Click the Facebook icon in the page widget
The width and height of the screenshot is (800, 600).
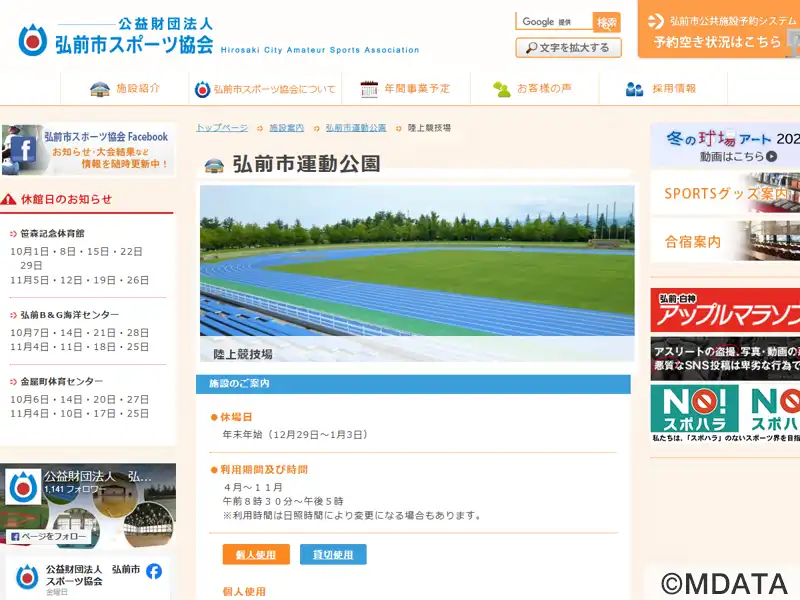tap(154, 571)
